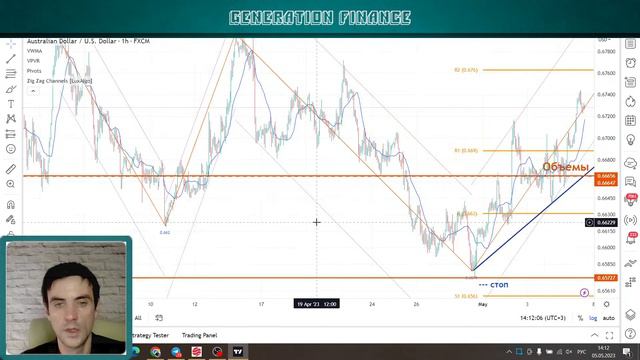The height and width of the screenshot is (360, 640).
Task: Open the watchlist panel icon
Action: pyautogui.click(x=630, y=44)
